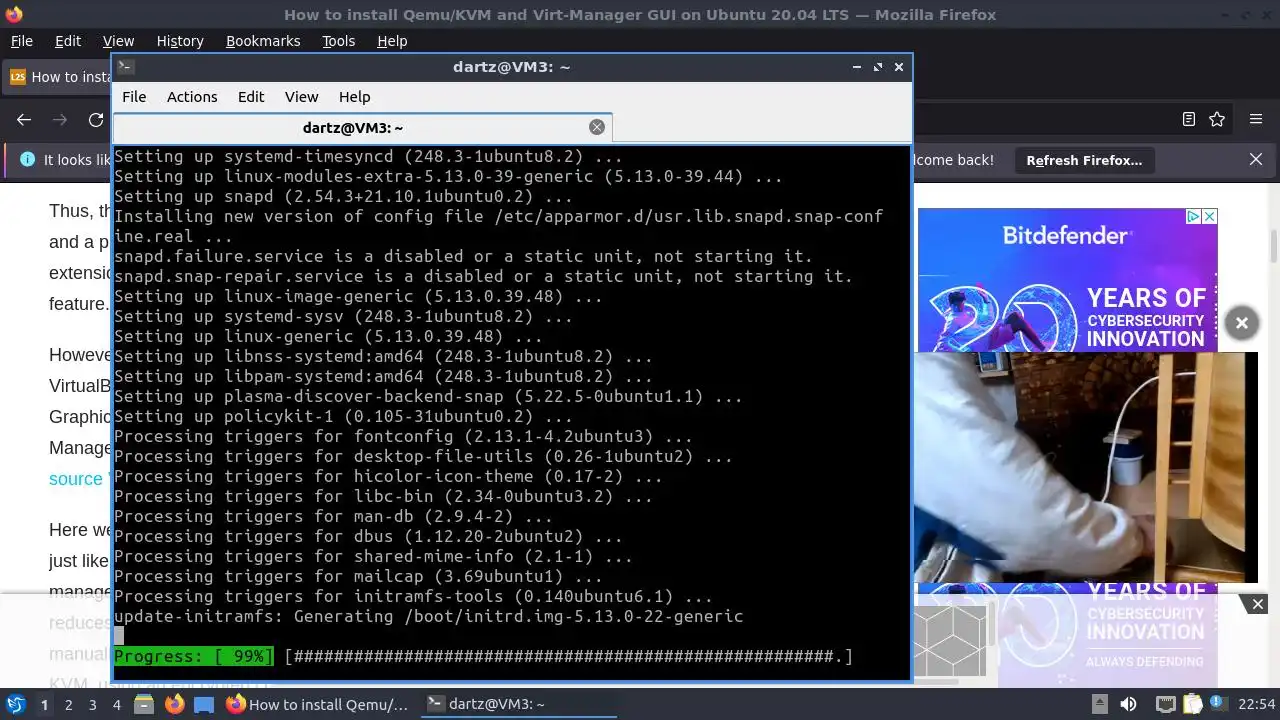
Task: Open Firefox View menu
Action: [118, 41]
